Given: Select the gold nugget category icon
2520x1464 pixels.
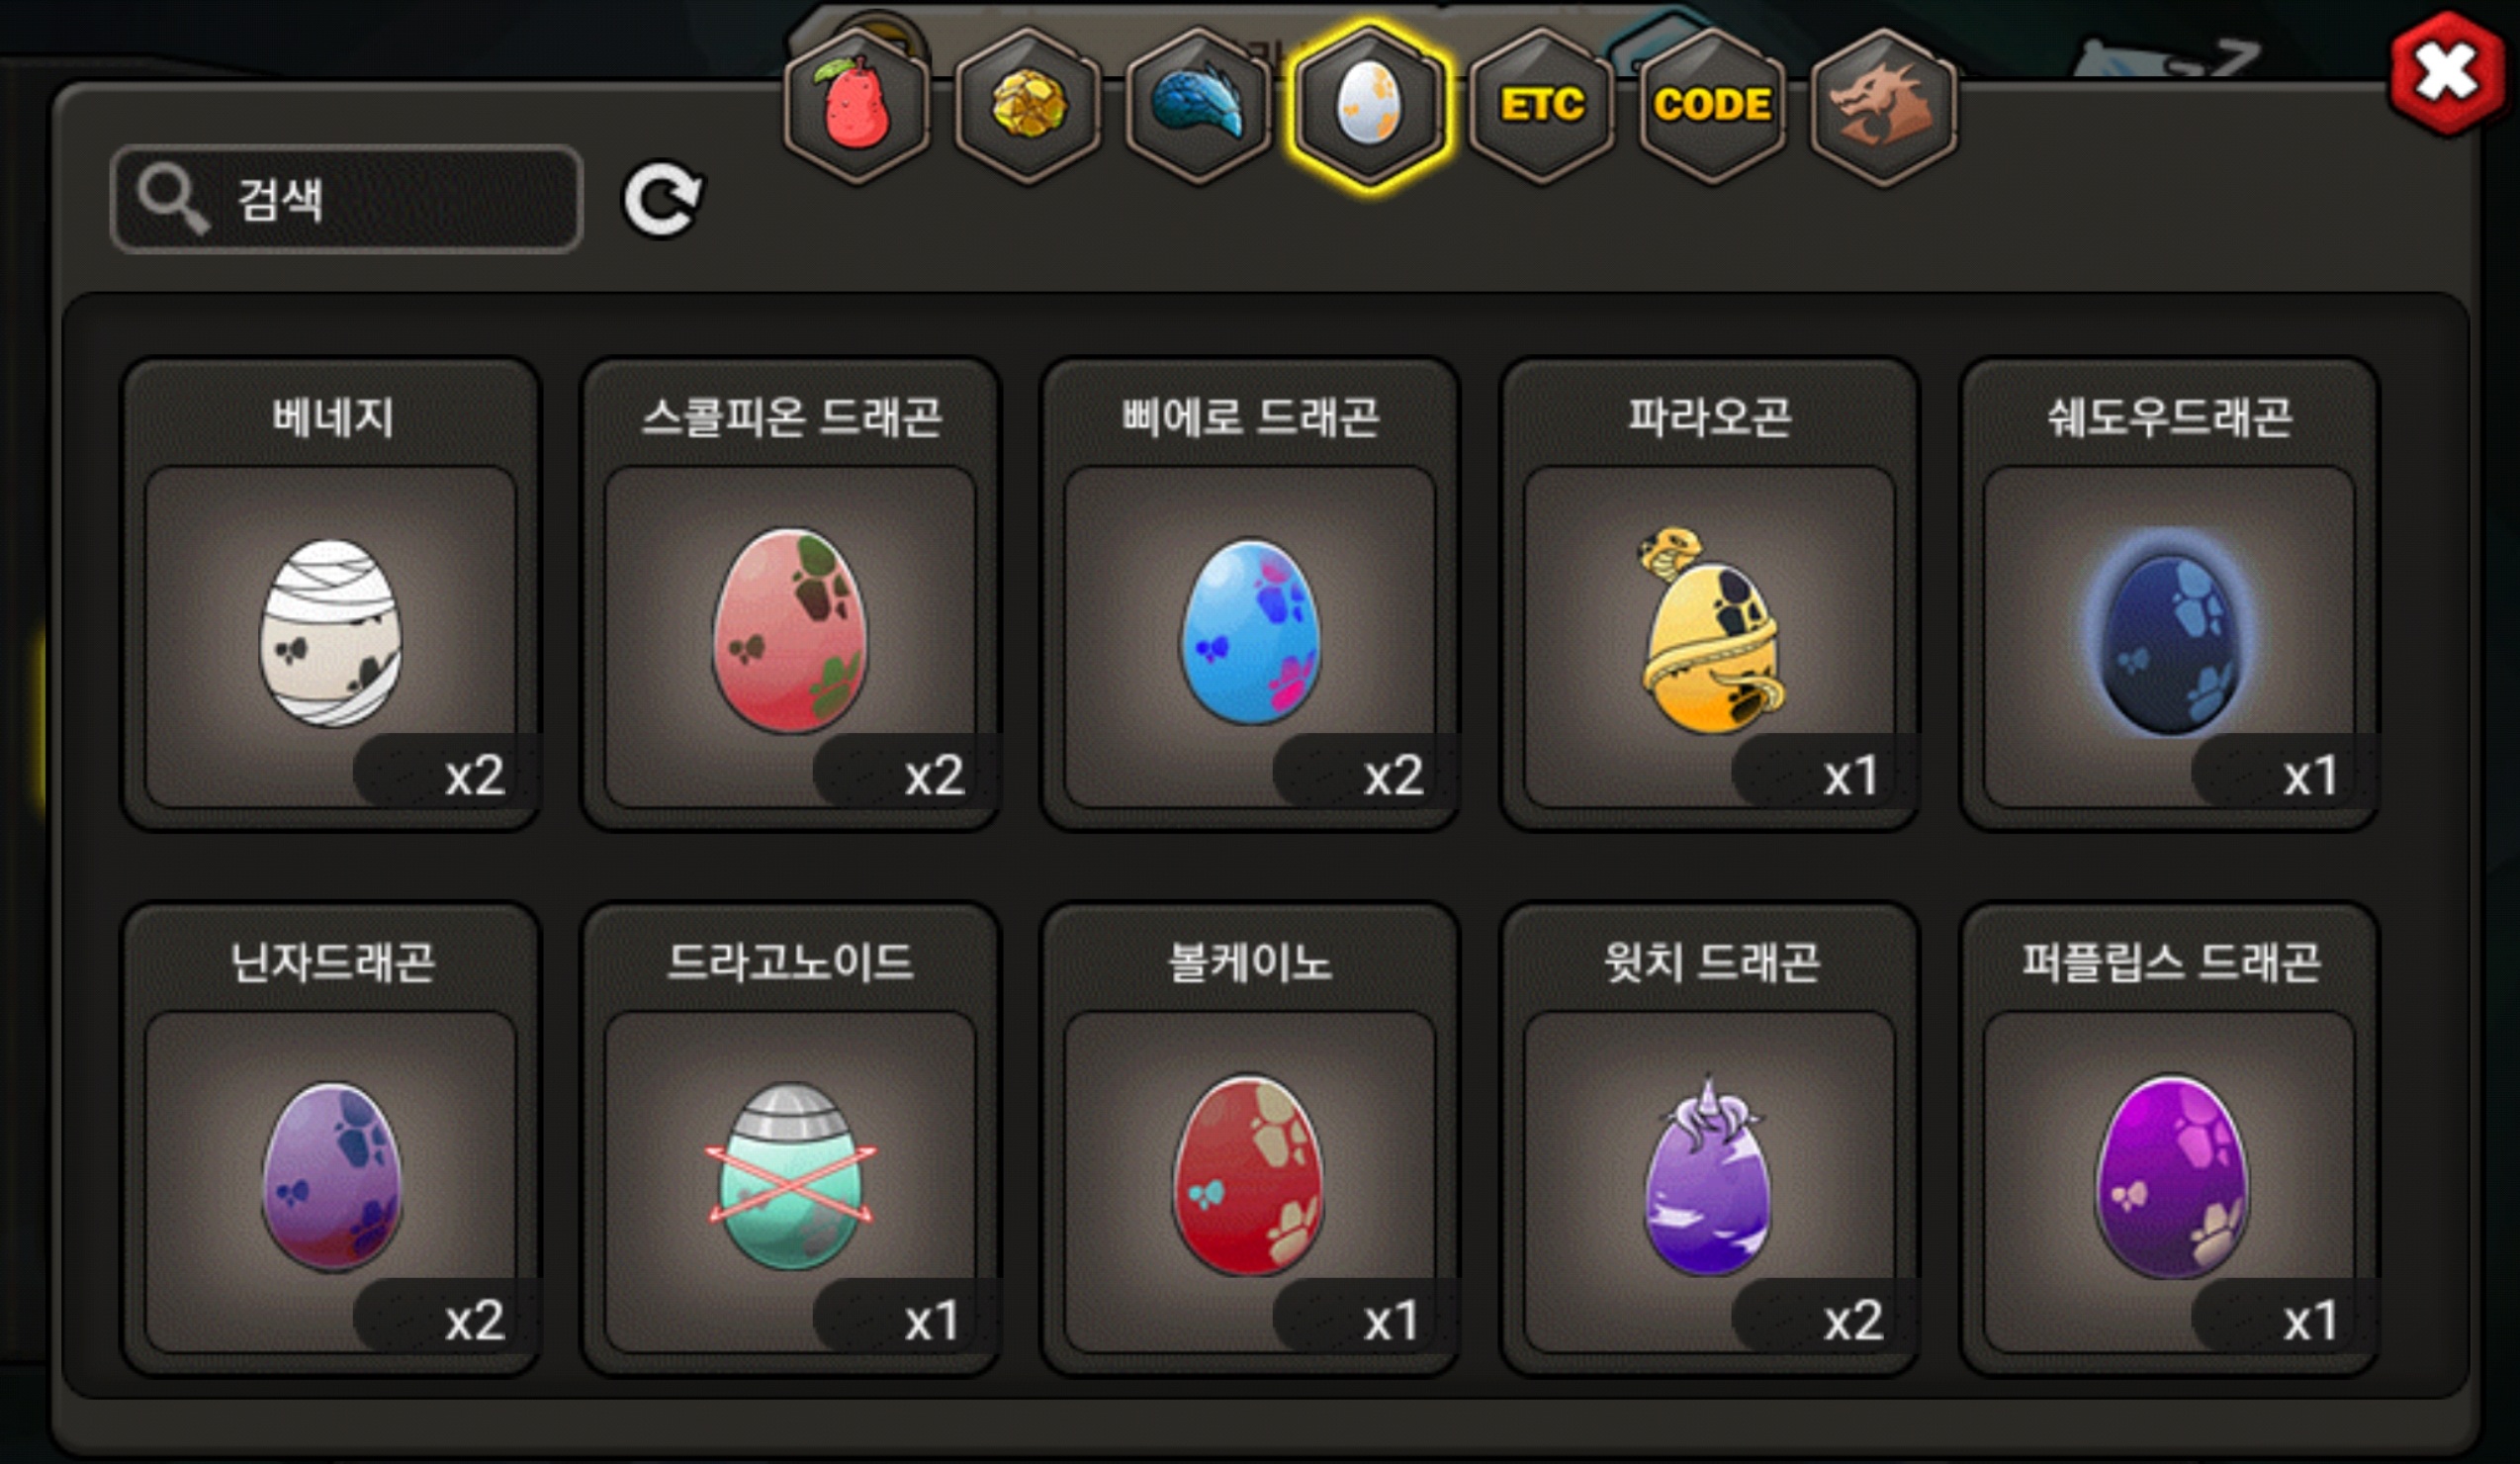Looking at the screenshot, I should 1028,105.
